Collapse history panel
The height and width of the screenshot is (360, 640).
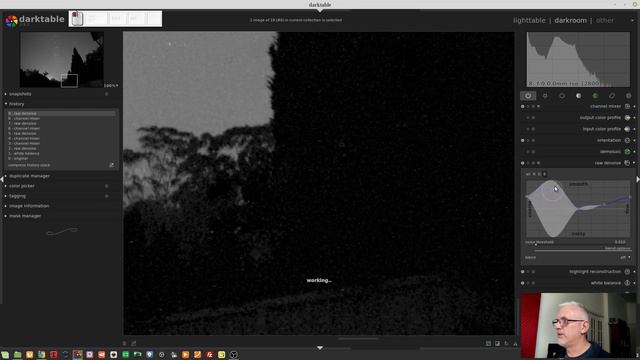pyautogui.click(x=6, y=104)
